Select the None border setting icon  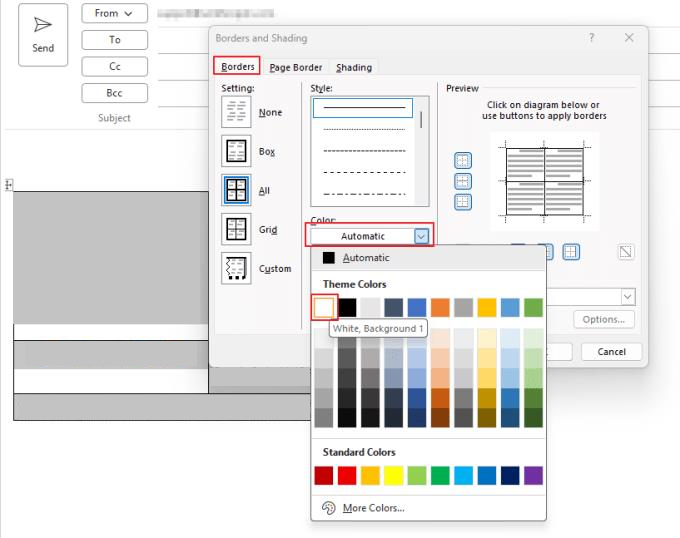[236, 112]
